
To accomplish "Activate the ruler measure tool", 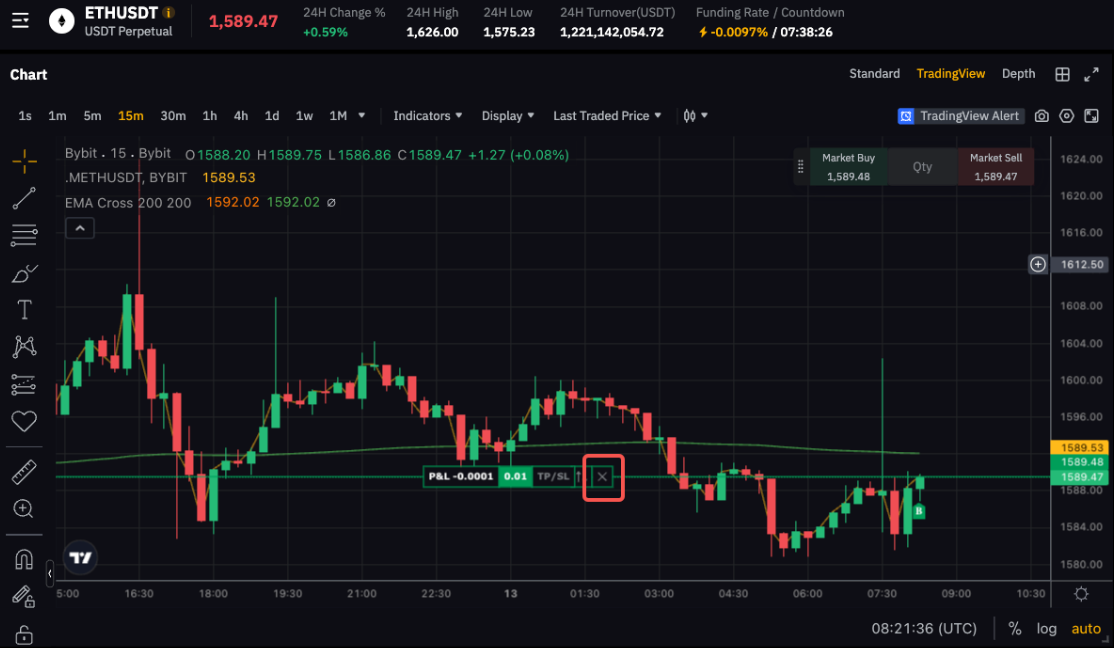I will [24, 471].
